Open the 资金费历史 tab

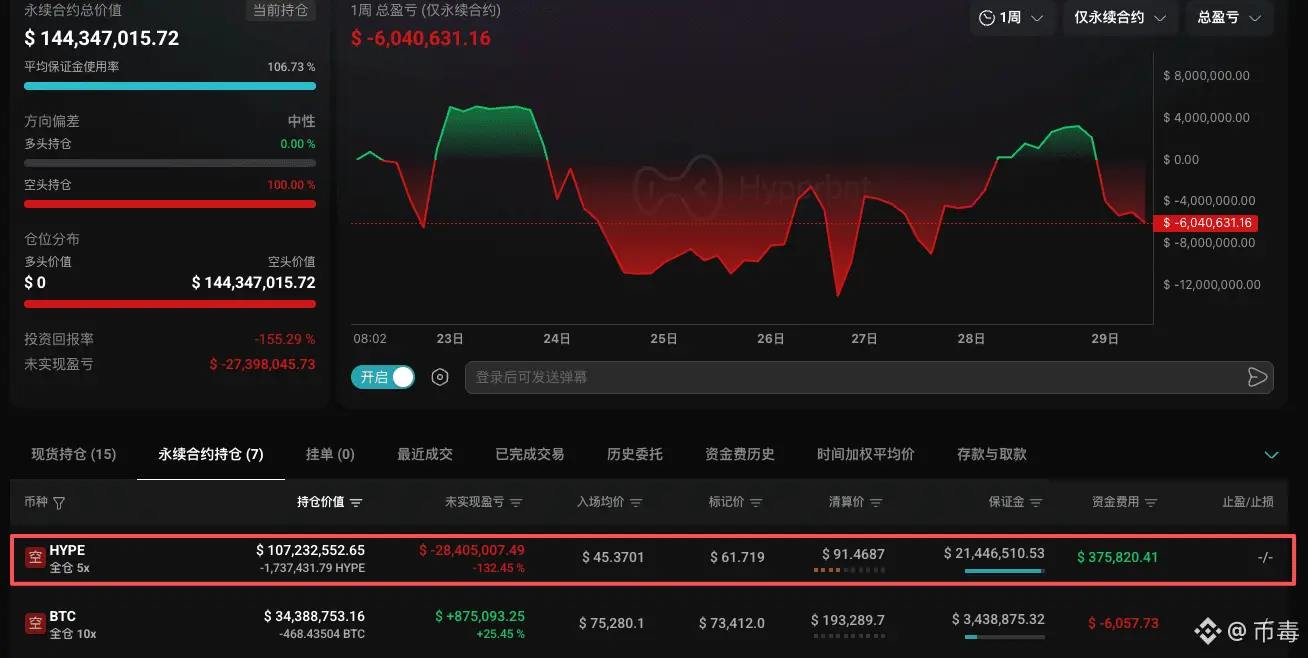(740, 454)
